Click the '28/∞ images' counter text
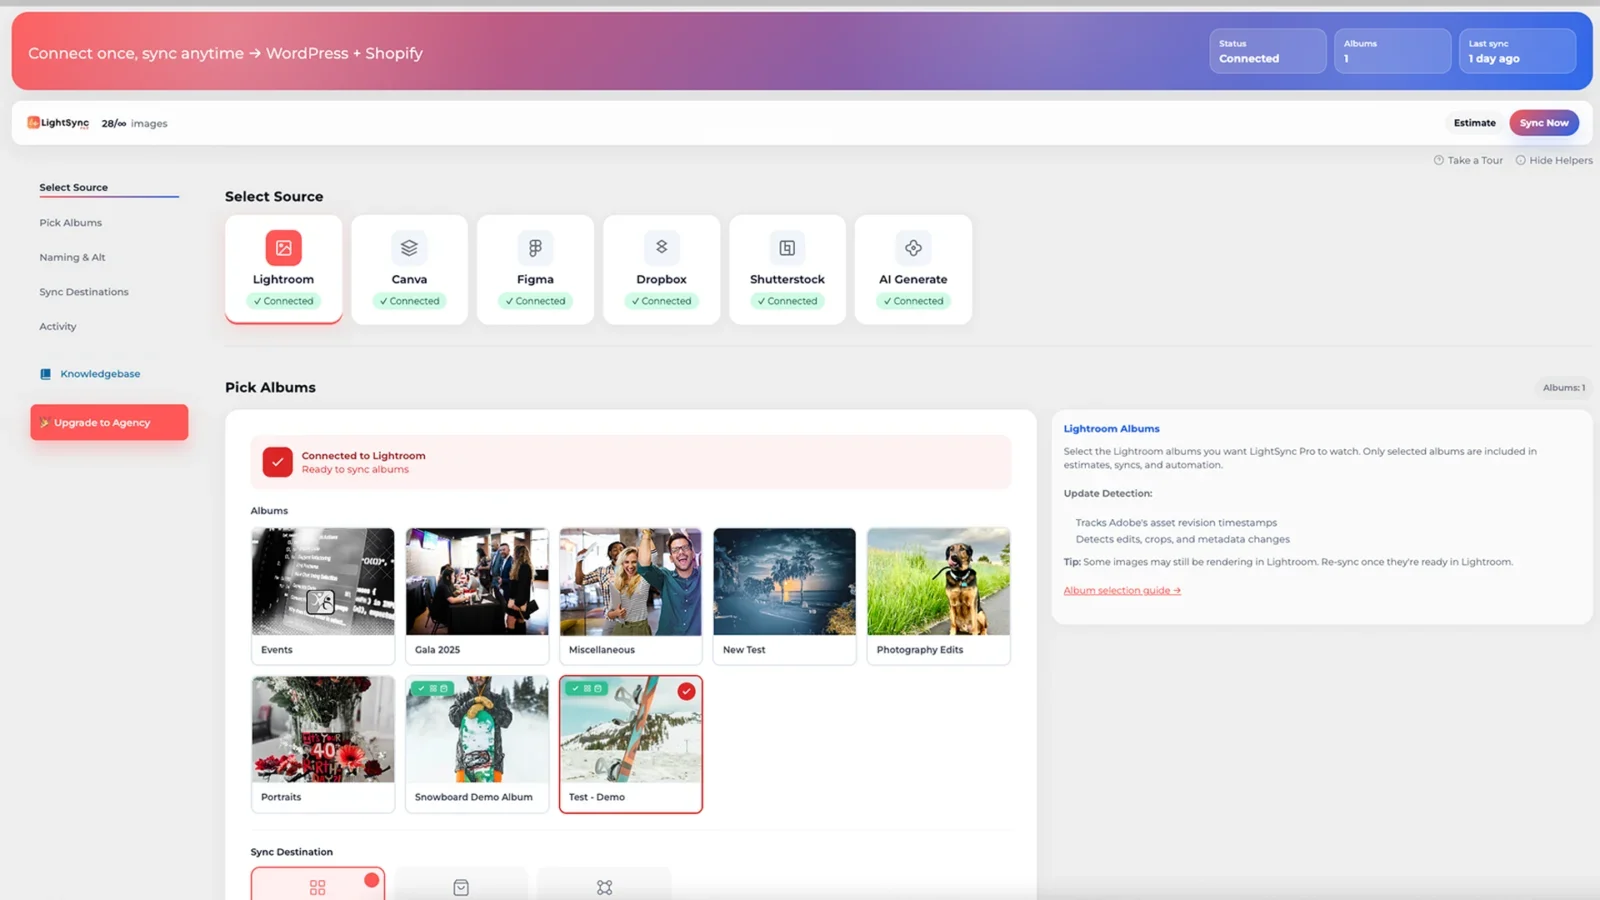The image size is (1600, 900). pyautogui.click(x=134, y=123)
